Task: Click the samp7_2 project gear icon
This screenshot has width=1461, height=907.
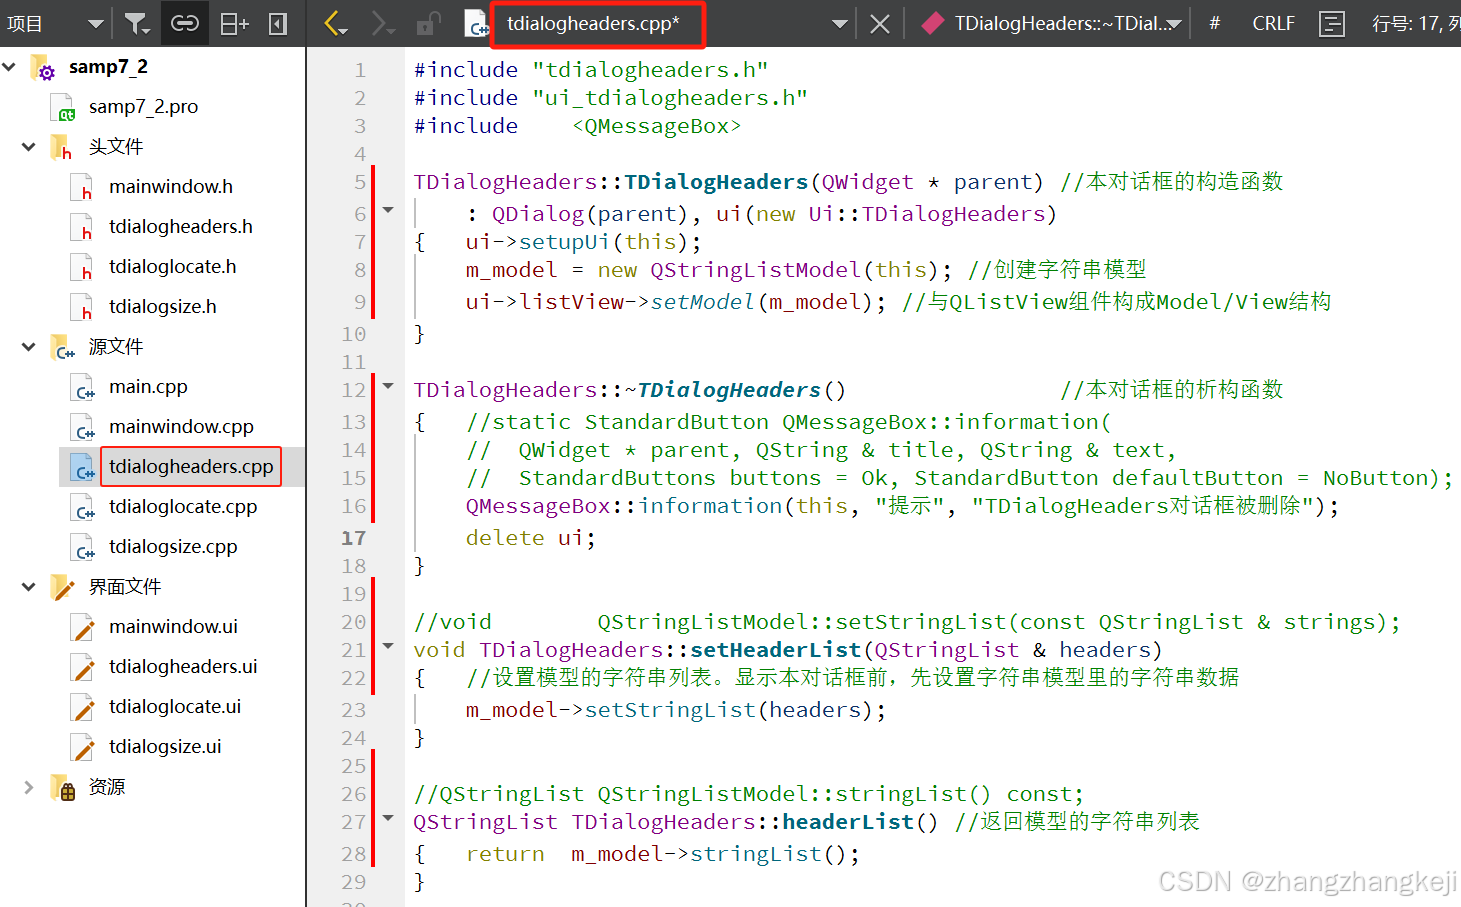Action: point(44,68)
